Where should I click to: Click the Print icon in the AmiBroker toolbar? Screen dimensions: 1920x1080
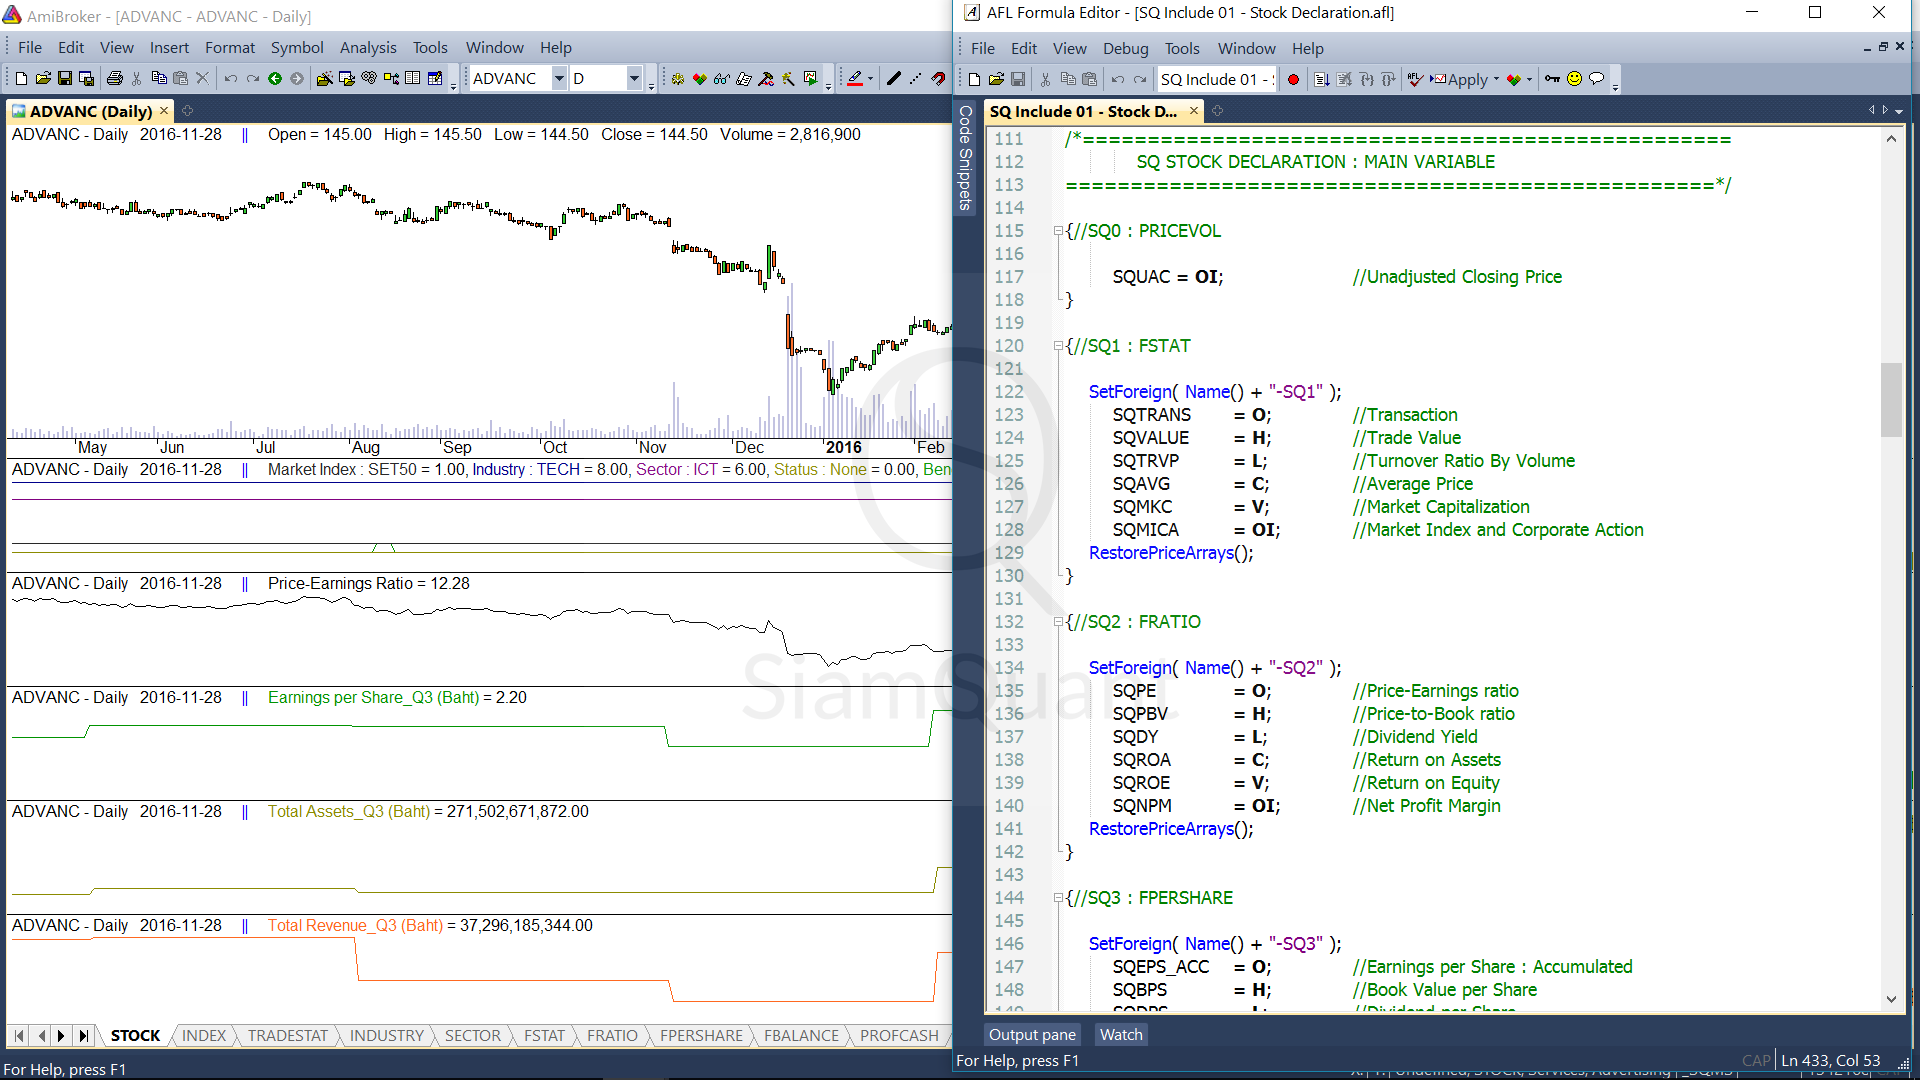pyautogui.click(x=115, y=79)
